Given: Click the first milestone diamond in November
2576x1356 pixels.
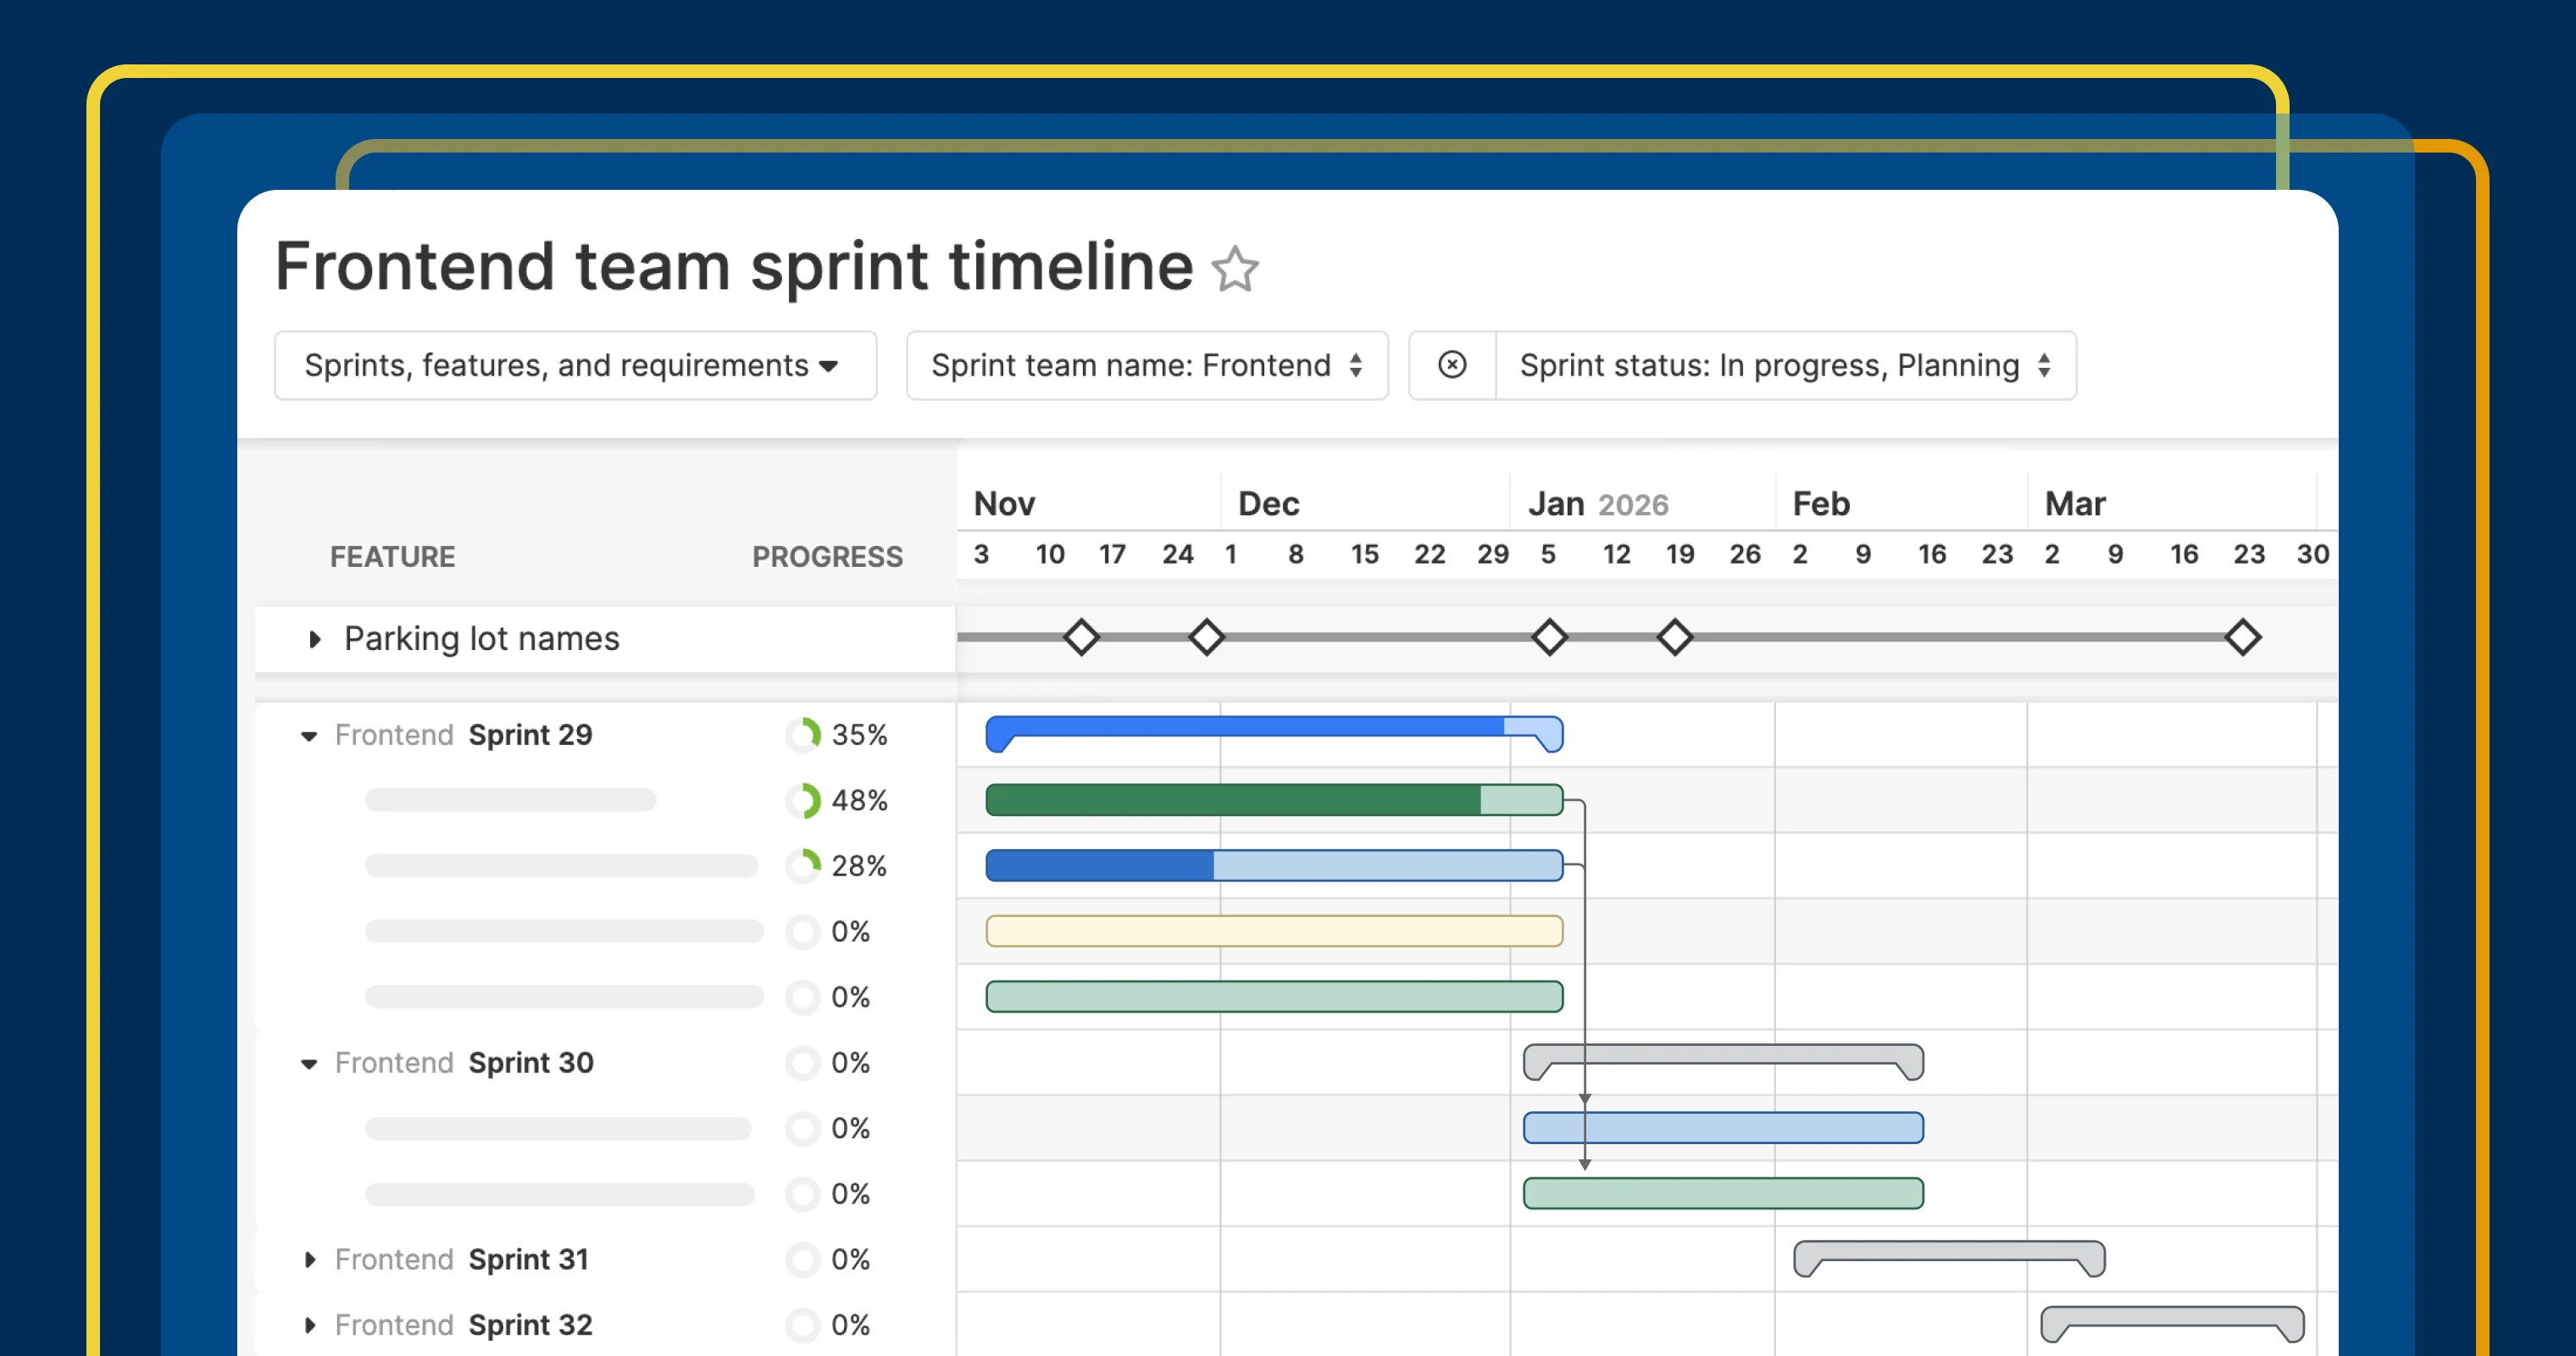Looking at the screenshot, I should [x=1081, y=637].
